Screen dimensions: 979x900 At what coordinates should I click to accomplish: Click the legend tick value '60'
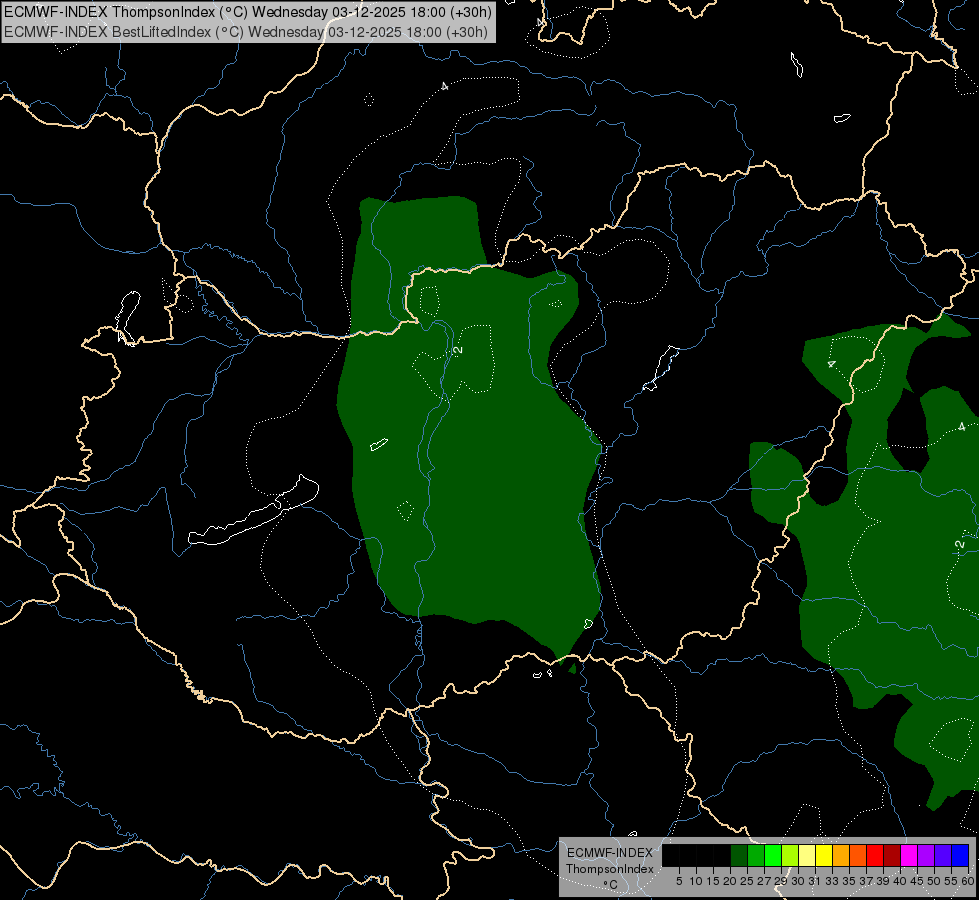968,881
